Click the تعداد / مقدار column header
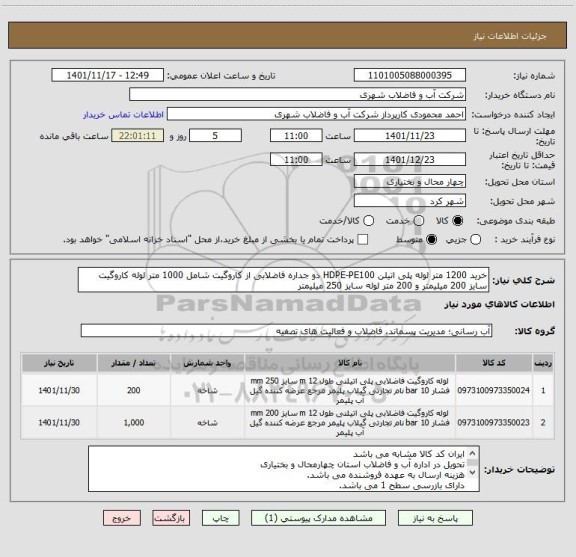Image resolution: width=576 pixels, height=557 pixels. point(134,363)
